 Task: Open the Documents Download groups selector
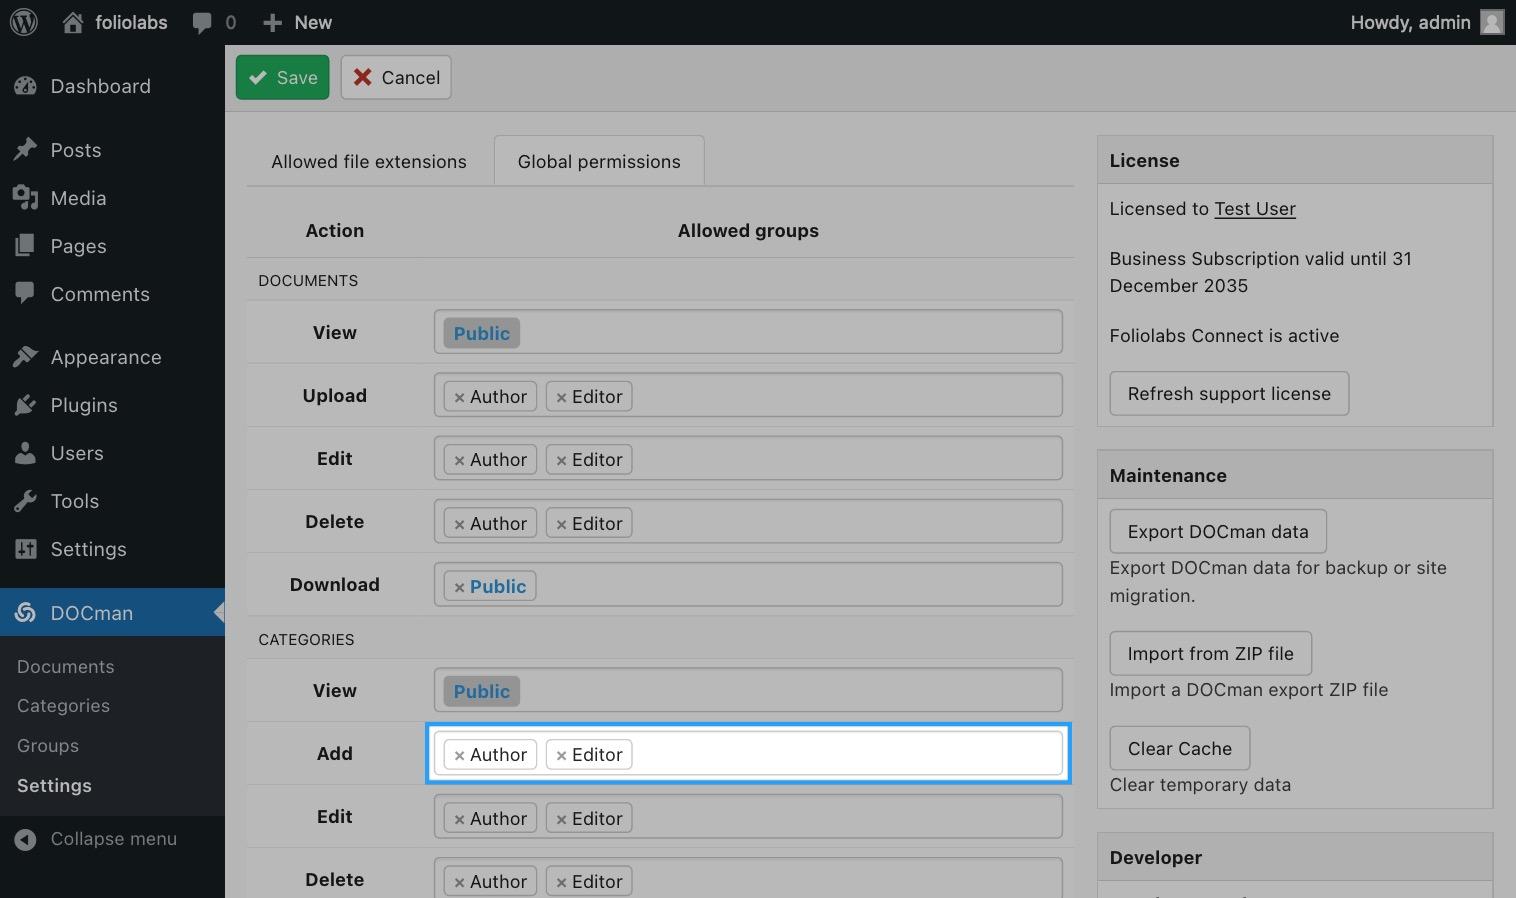pyautogui.click(x=748, y=585)
